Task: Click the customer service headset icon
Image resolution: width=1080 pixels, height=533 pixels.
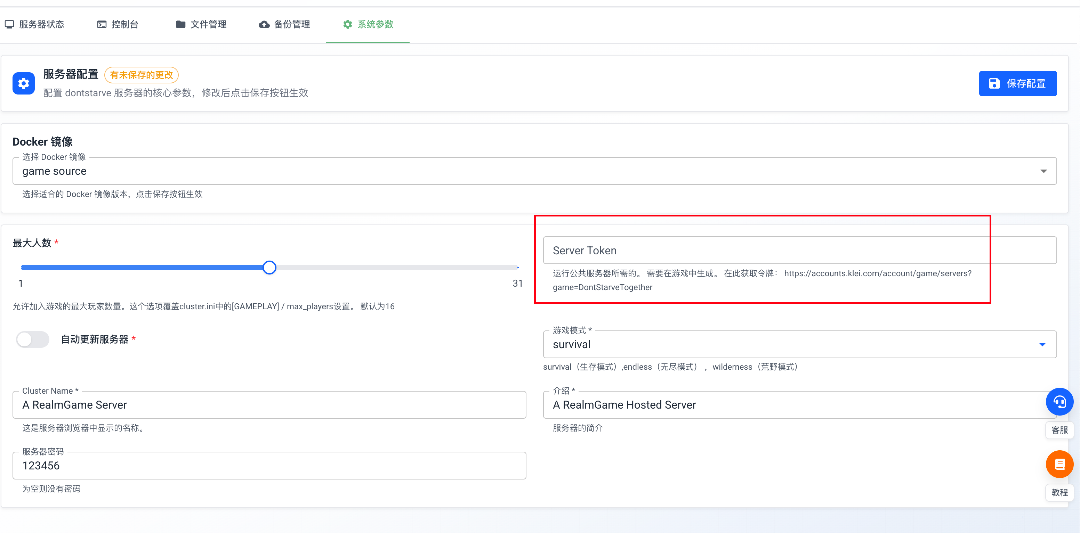Action: pos(1059,402)
